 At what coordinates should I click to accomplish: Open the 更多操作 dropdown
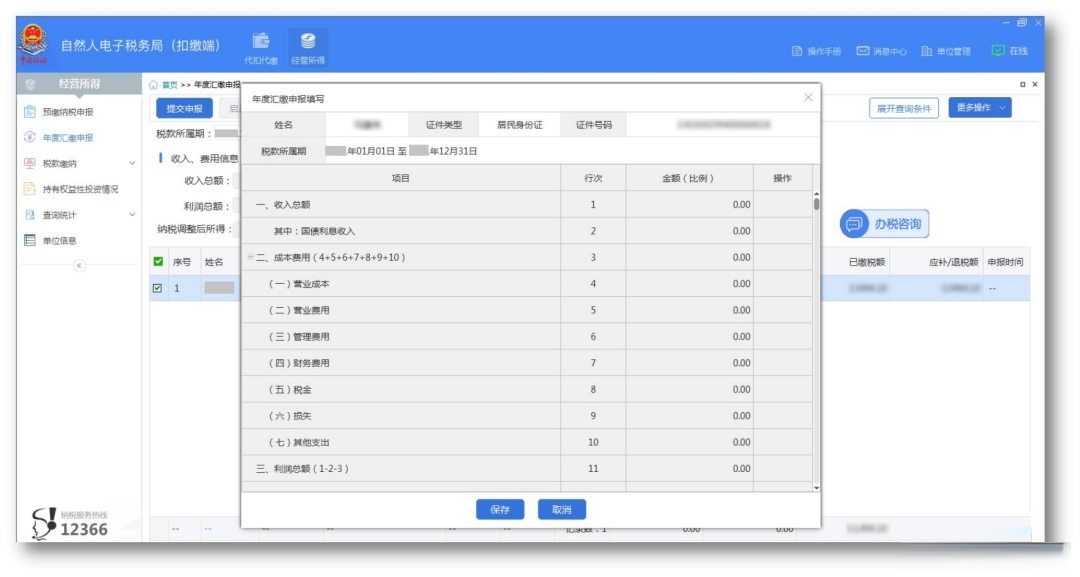coord(979,107)
